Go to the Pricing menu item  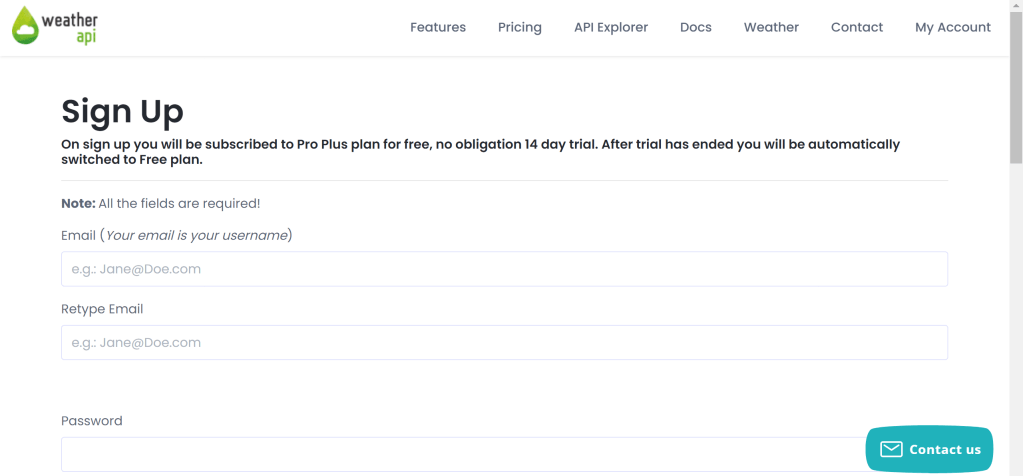coord(520,27)
